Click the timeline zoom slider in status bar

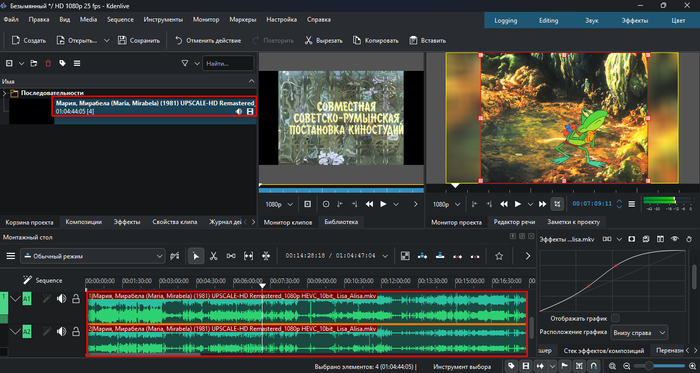coord(659,365)
